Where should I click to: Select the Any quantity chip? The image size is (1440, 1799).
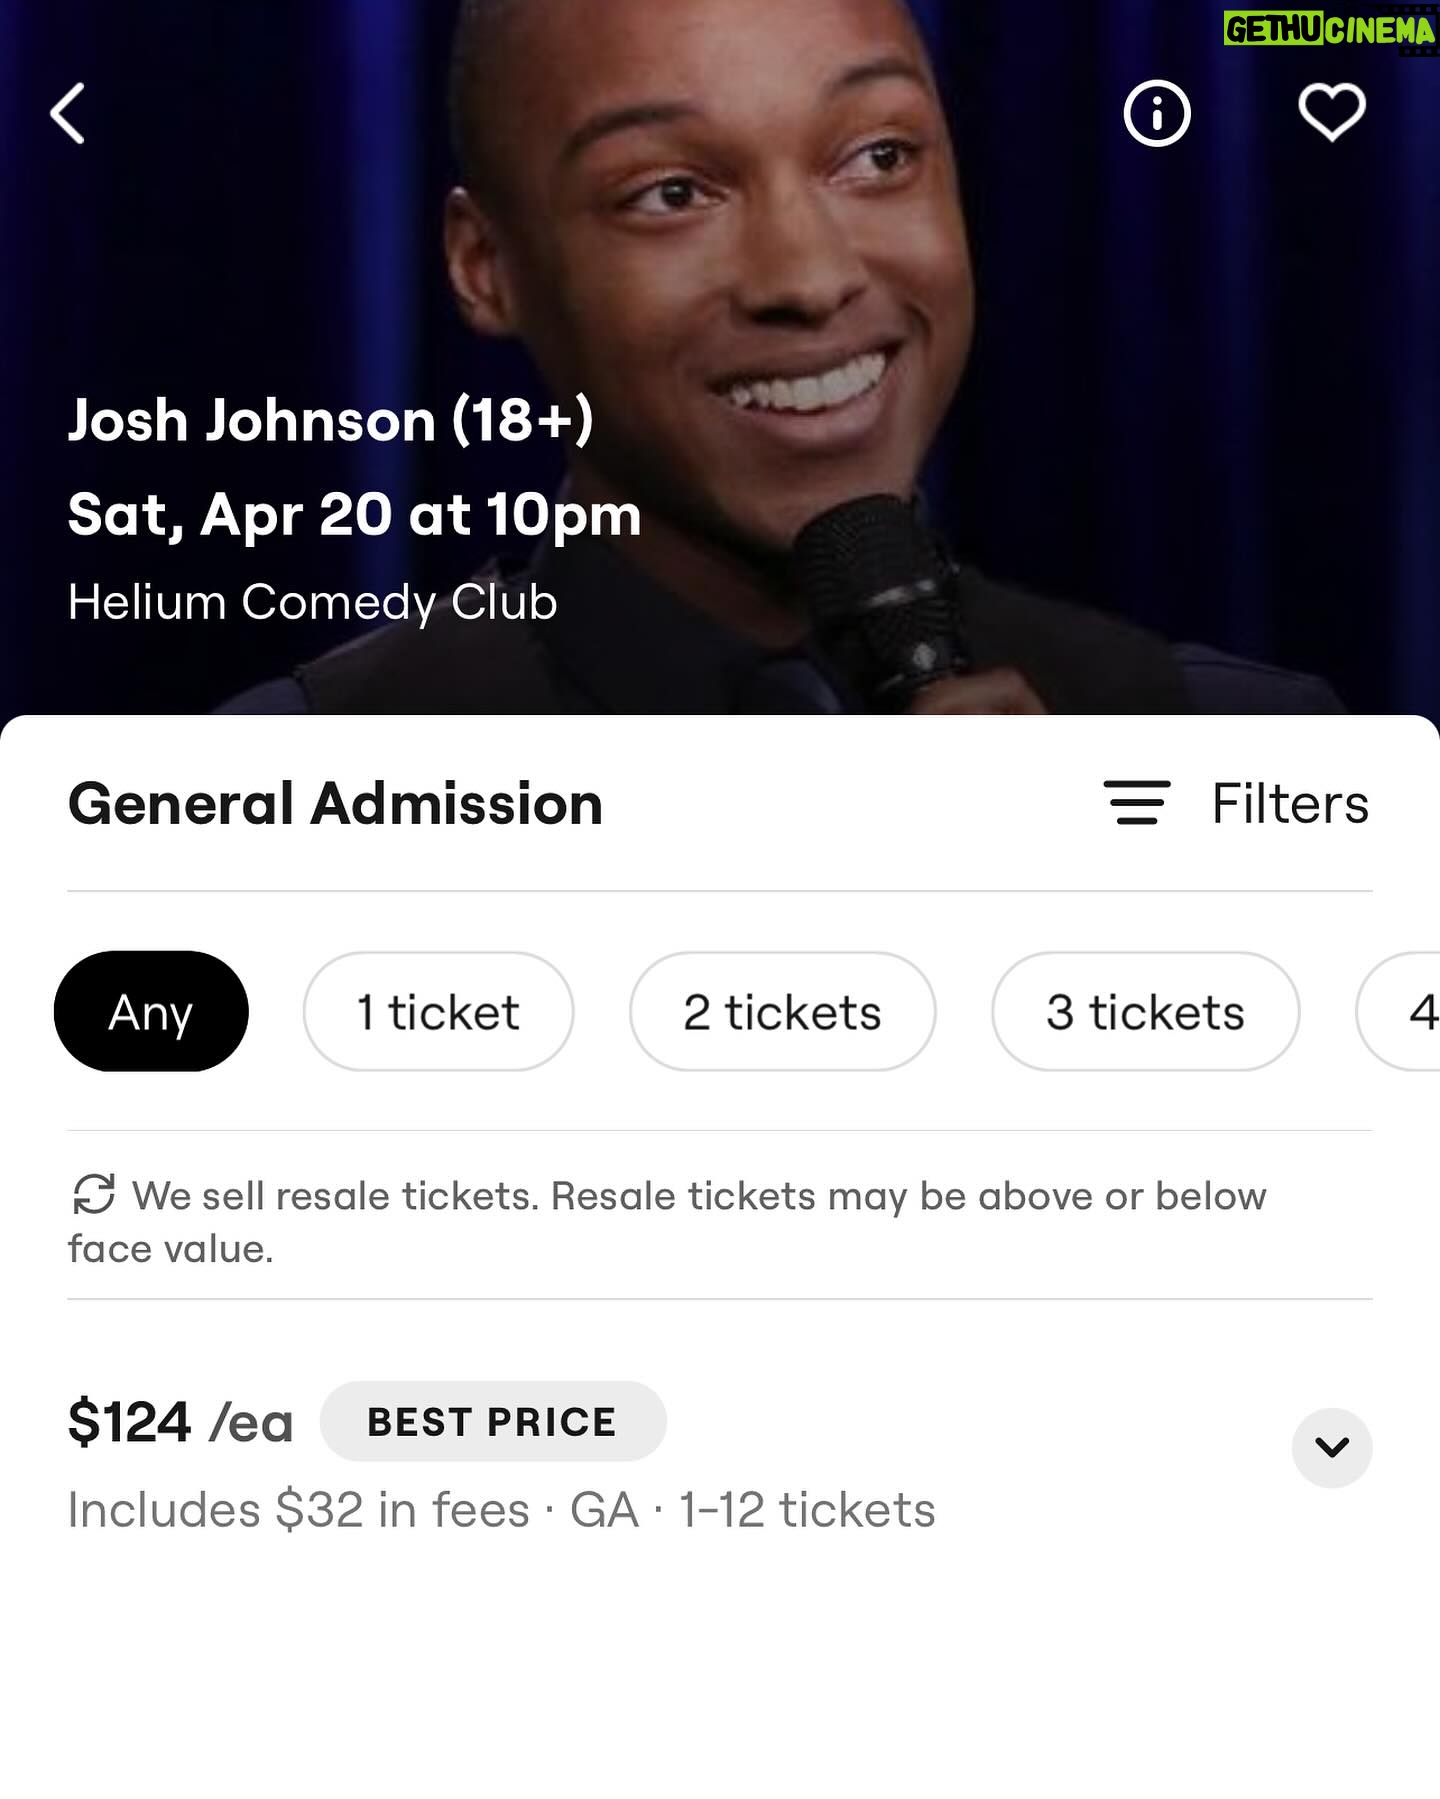point(151,1011)
